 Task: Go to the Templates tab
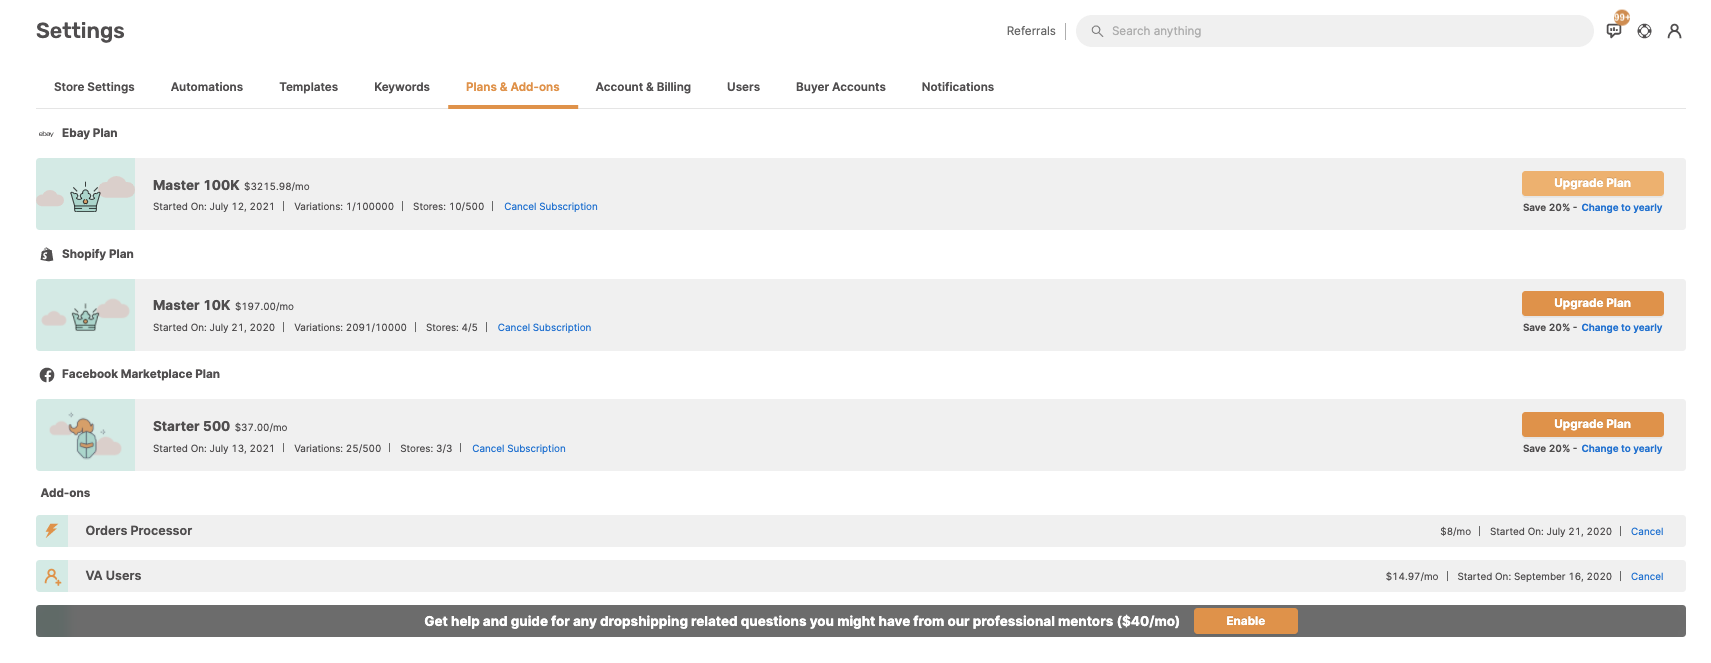pyautogui.click(x=309, y=87)
